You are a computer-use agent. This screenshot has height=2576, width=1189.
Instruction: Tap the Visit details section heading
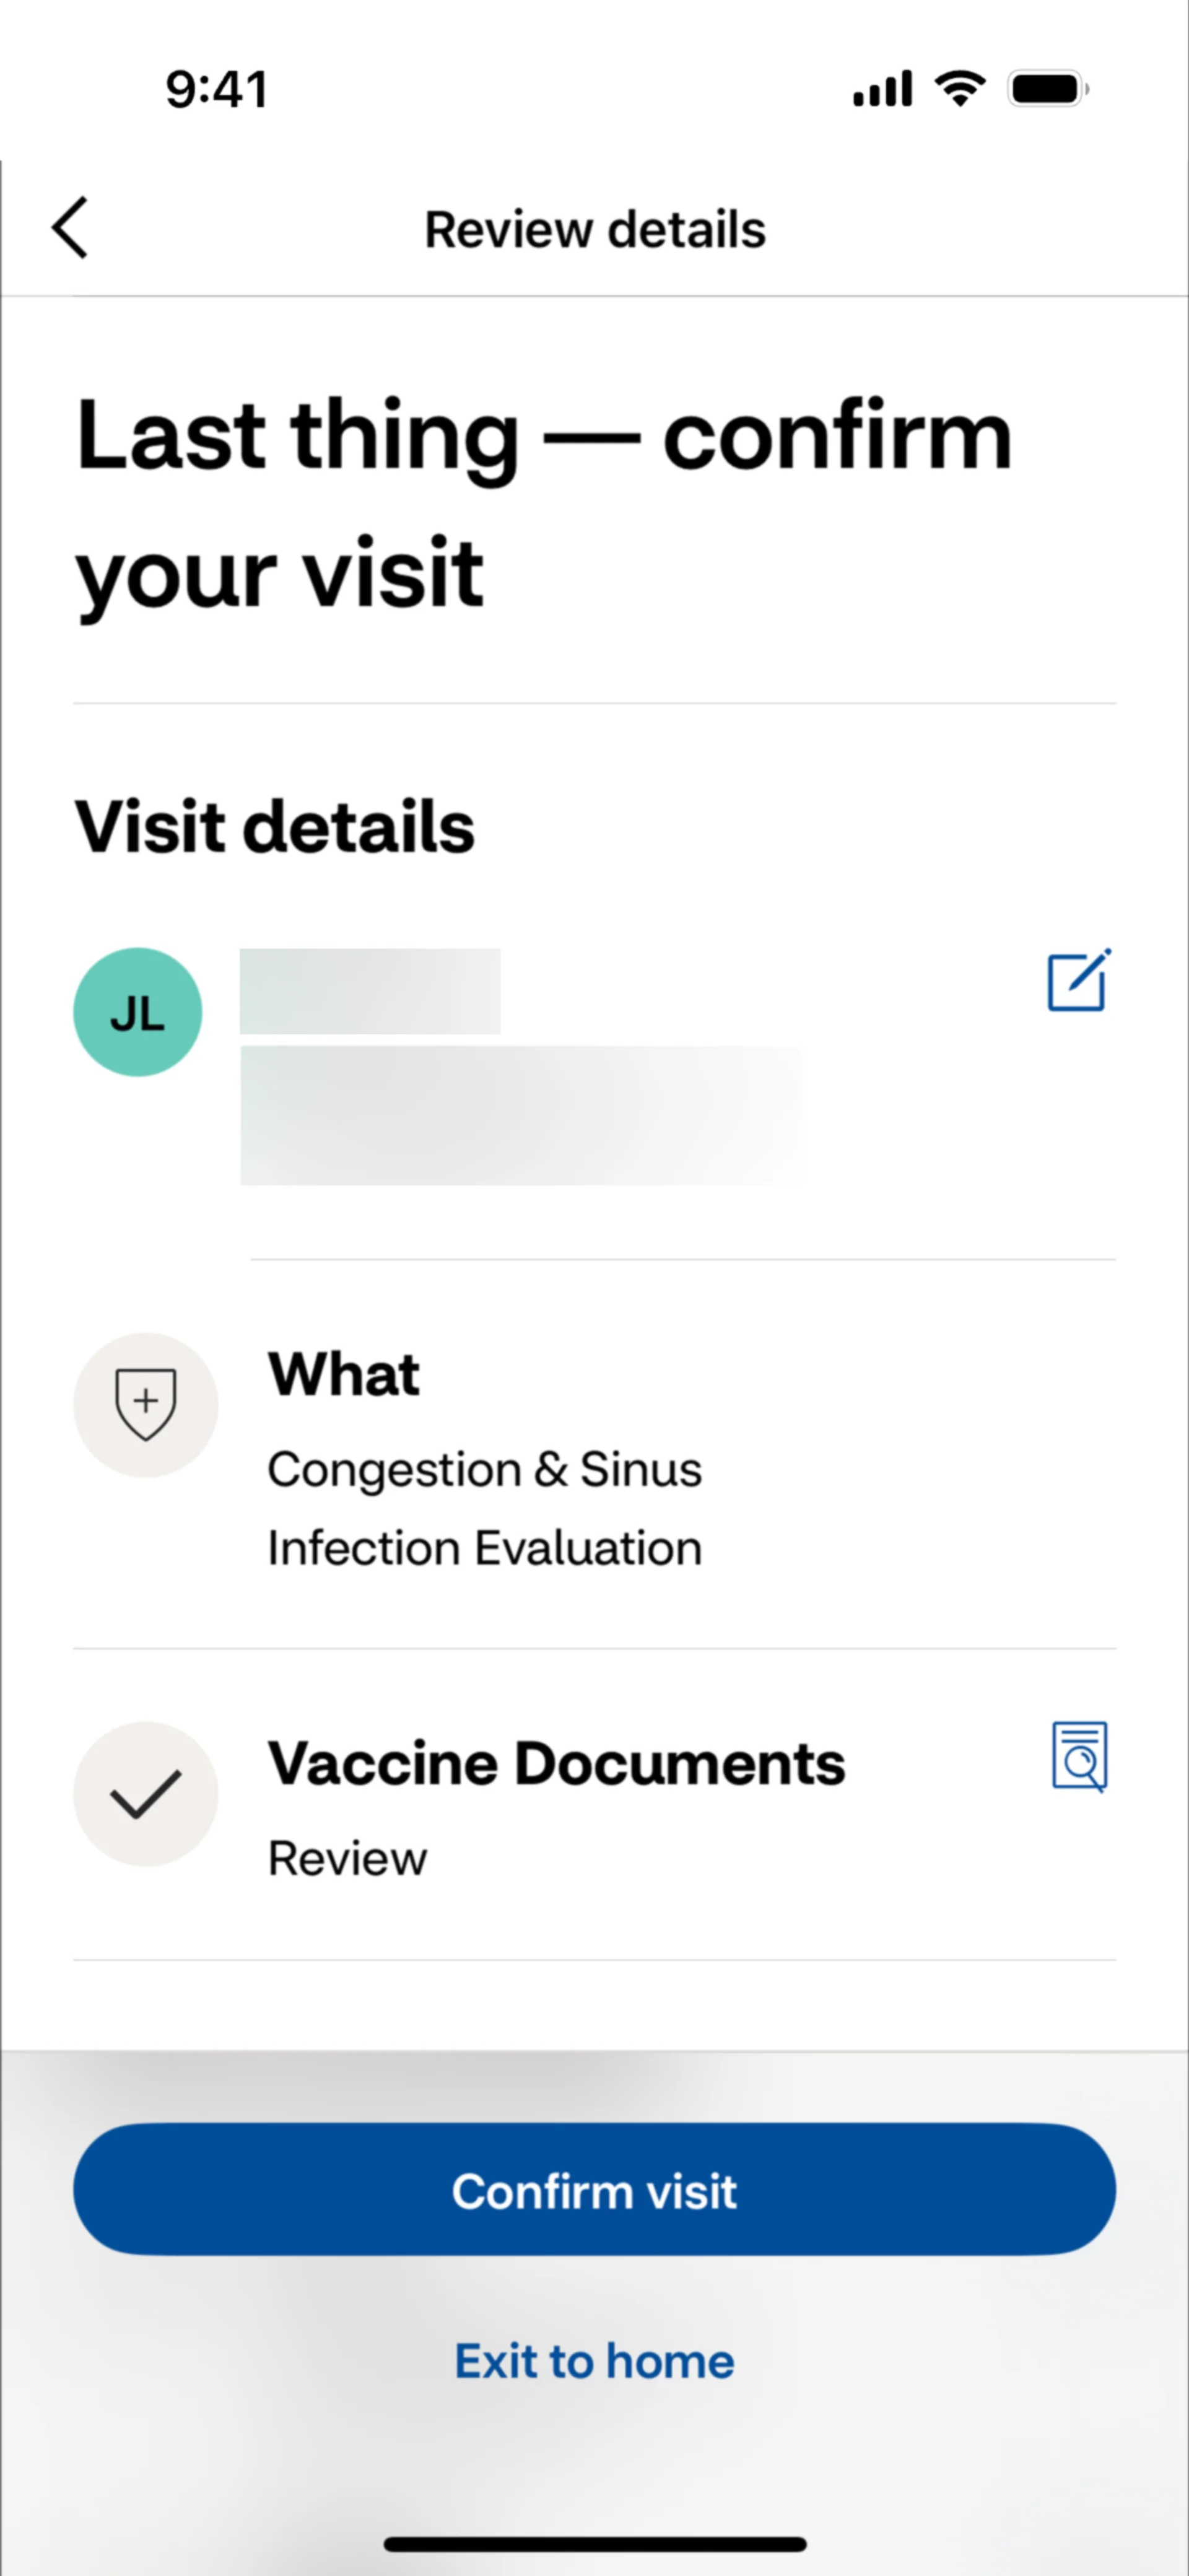click(275, 828)
